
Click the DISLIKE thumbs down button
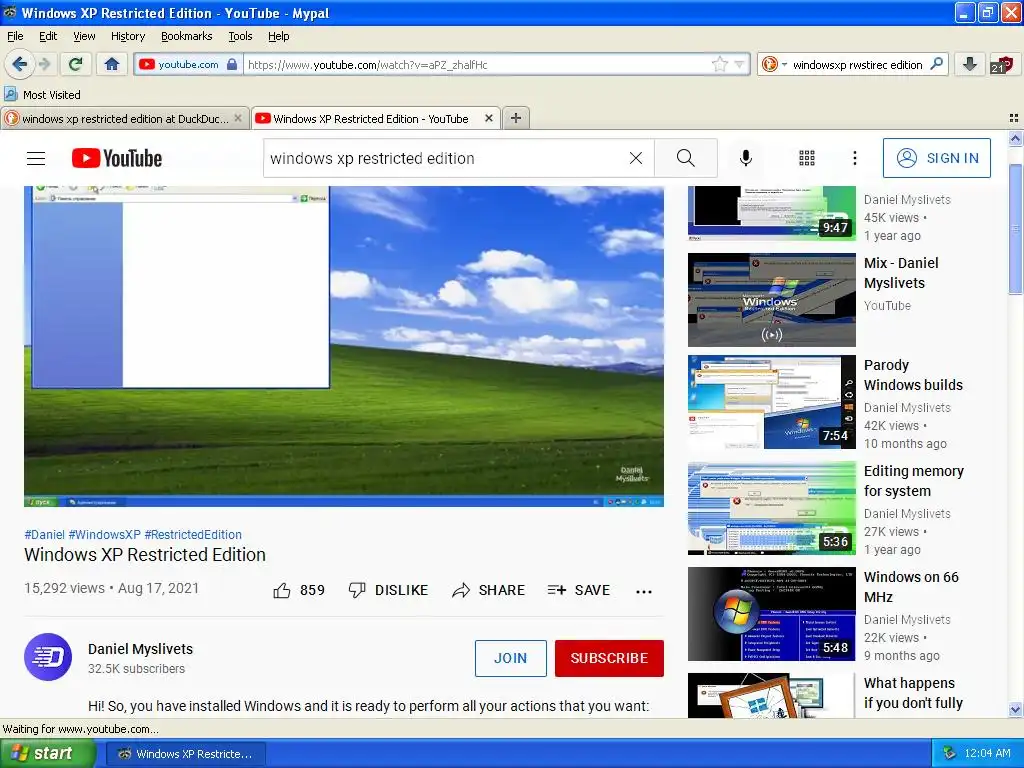[x=388, y=590]
